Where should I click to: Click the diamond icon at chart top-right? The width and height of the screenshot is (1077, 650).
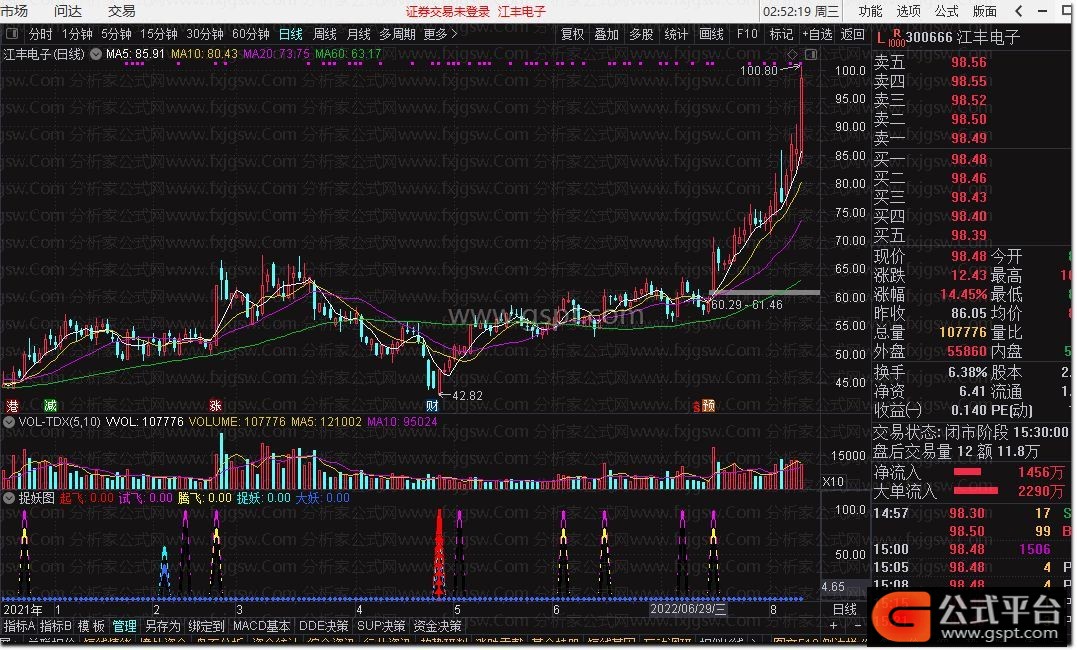[793, 54]
